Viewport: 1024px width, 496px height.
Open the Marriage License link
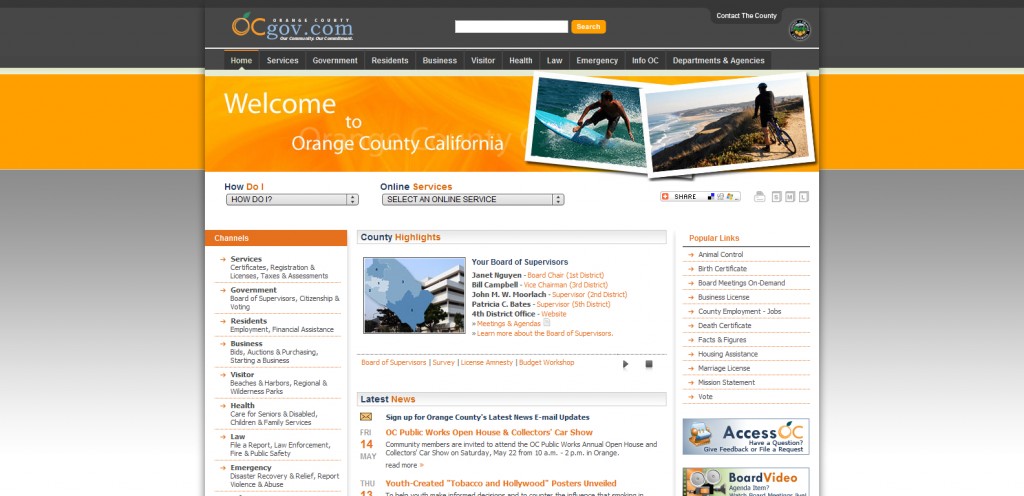click(x=724, y=369)
